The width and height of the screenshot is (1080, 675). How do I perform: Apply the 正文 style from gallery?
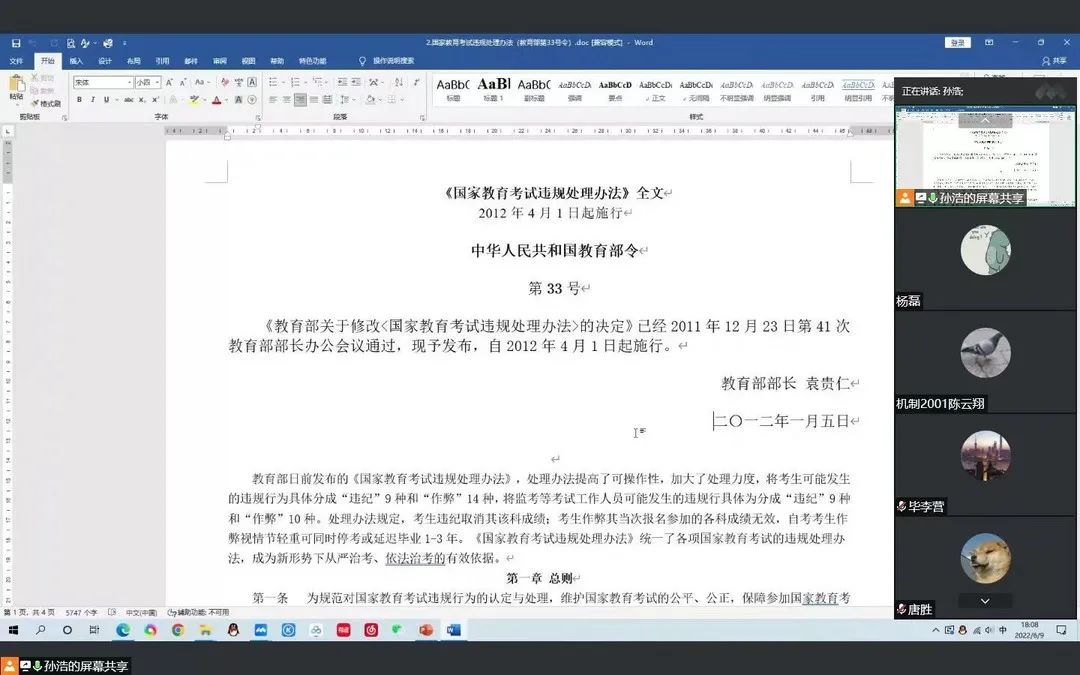click(x=655, y=89)
